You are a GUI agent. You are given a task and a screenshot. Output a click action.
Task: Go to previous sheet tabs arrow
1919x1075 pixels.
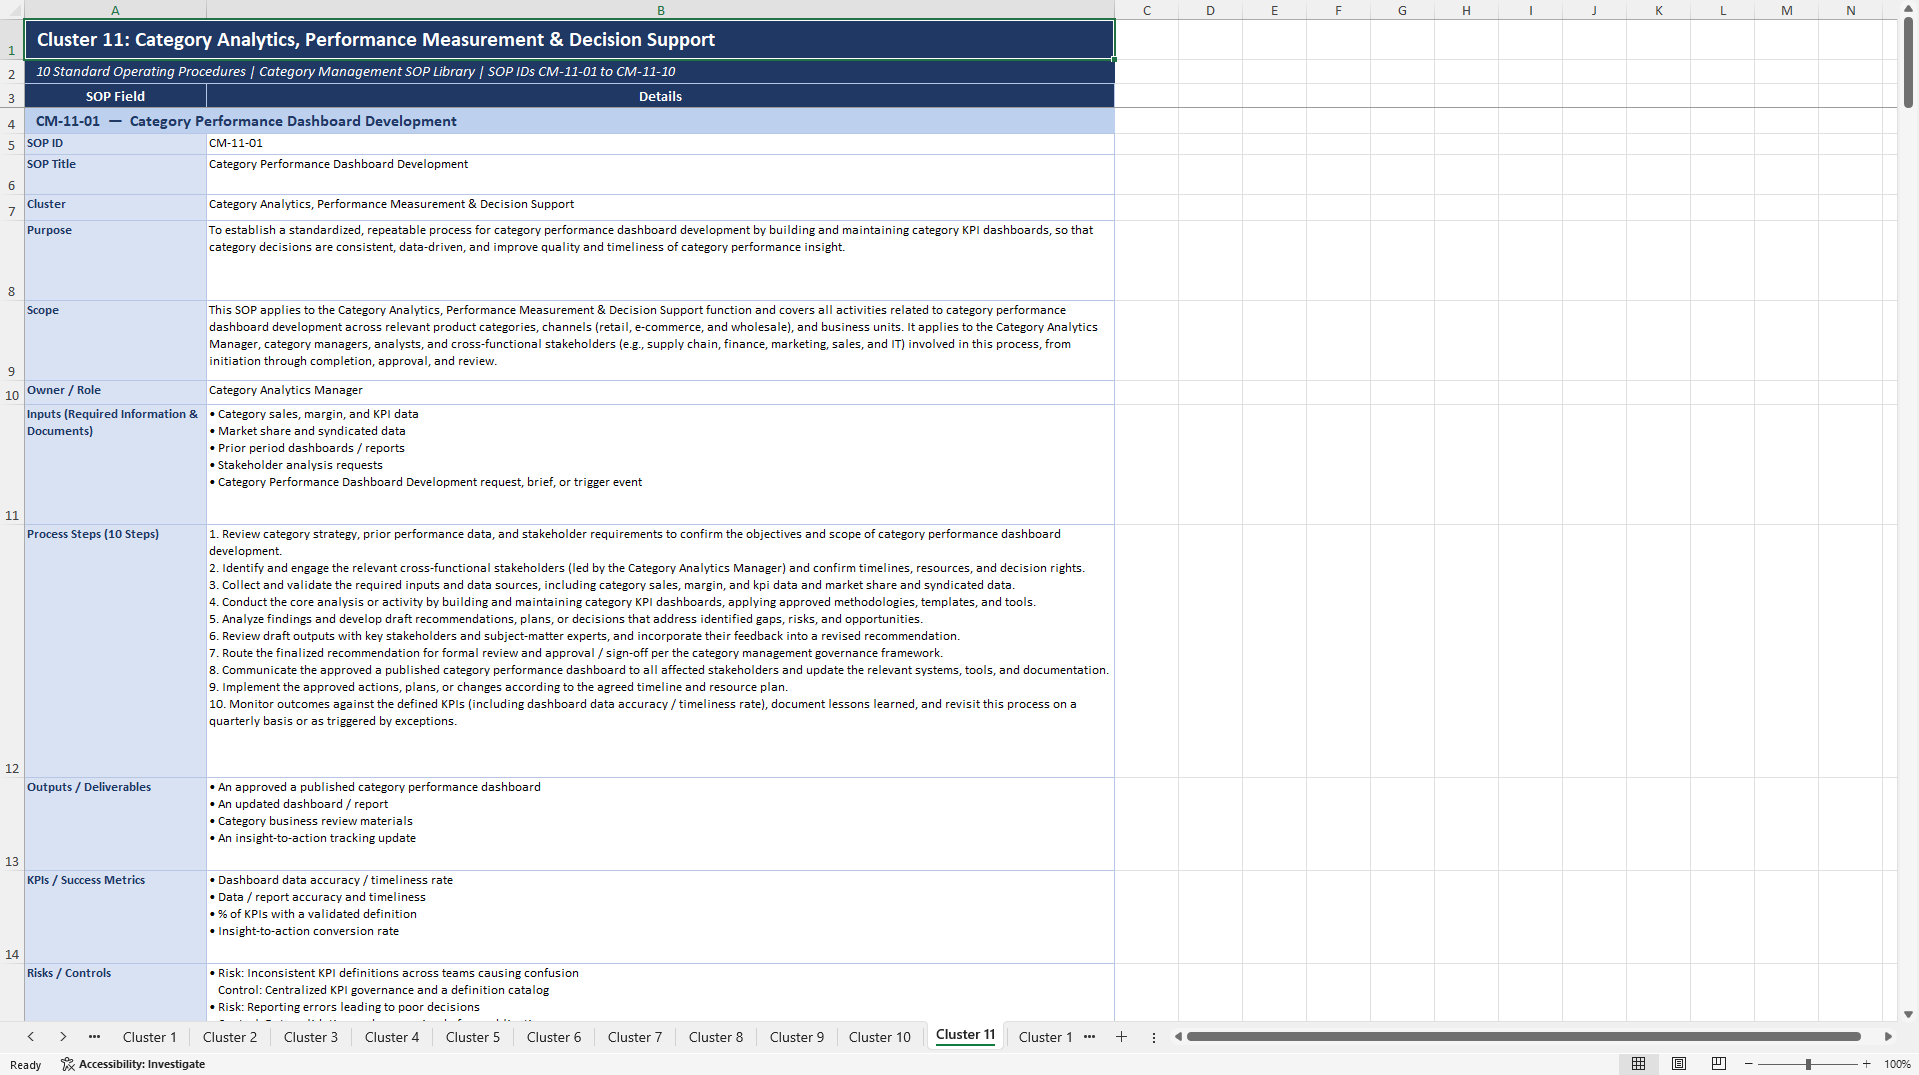tap(31, 1037)
